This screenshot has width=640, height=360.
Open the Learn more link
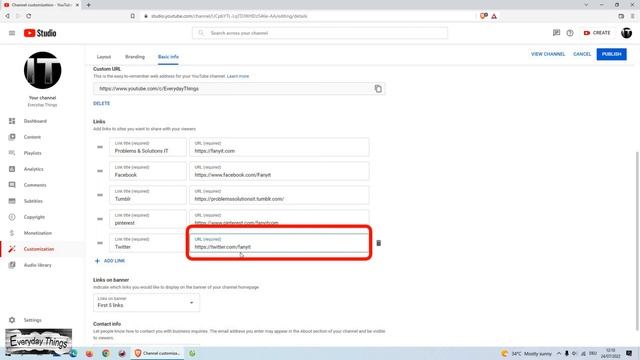[x=238, y=76]
